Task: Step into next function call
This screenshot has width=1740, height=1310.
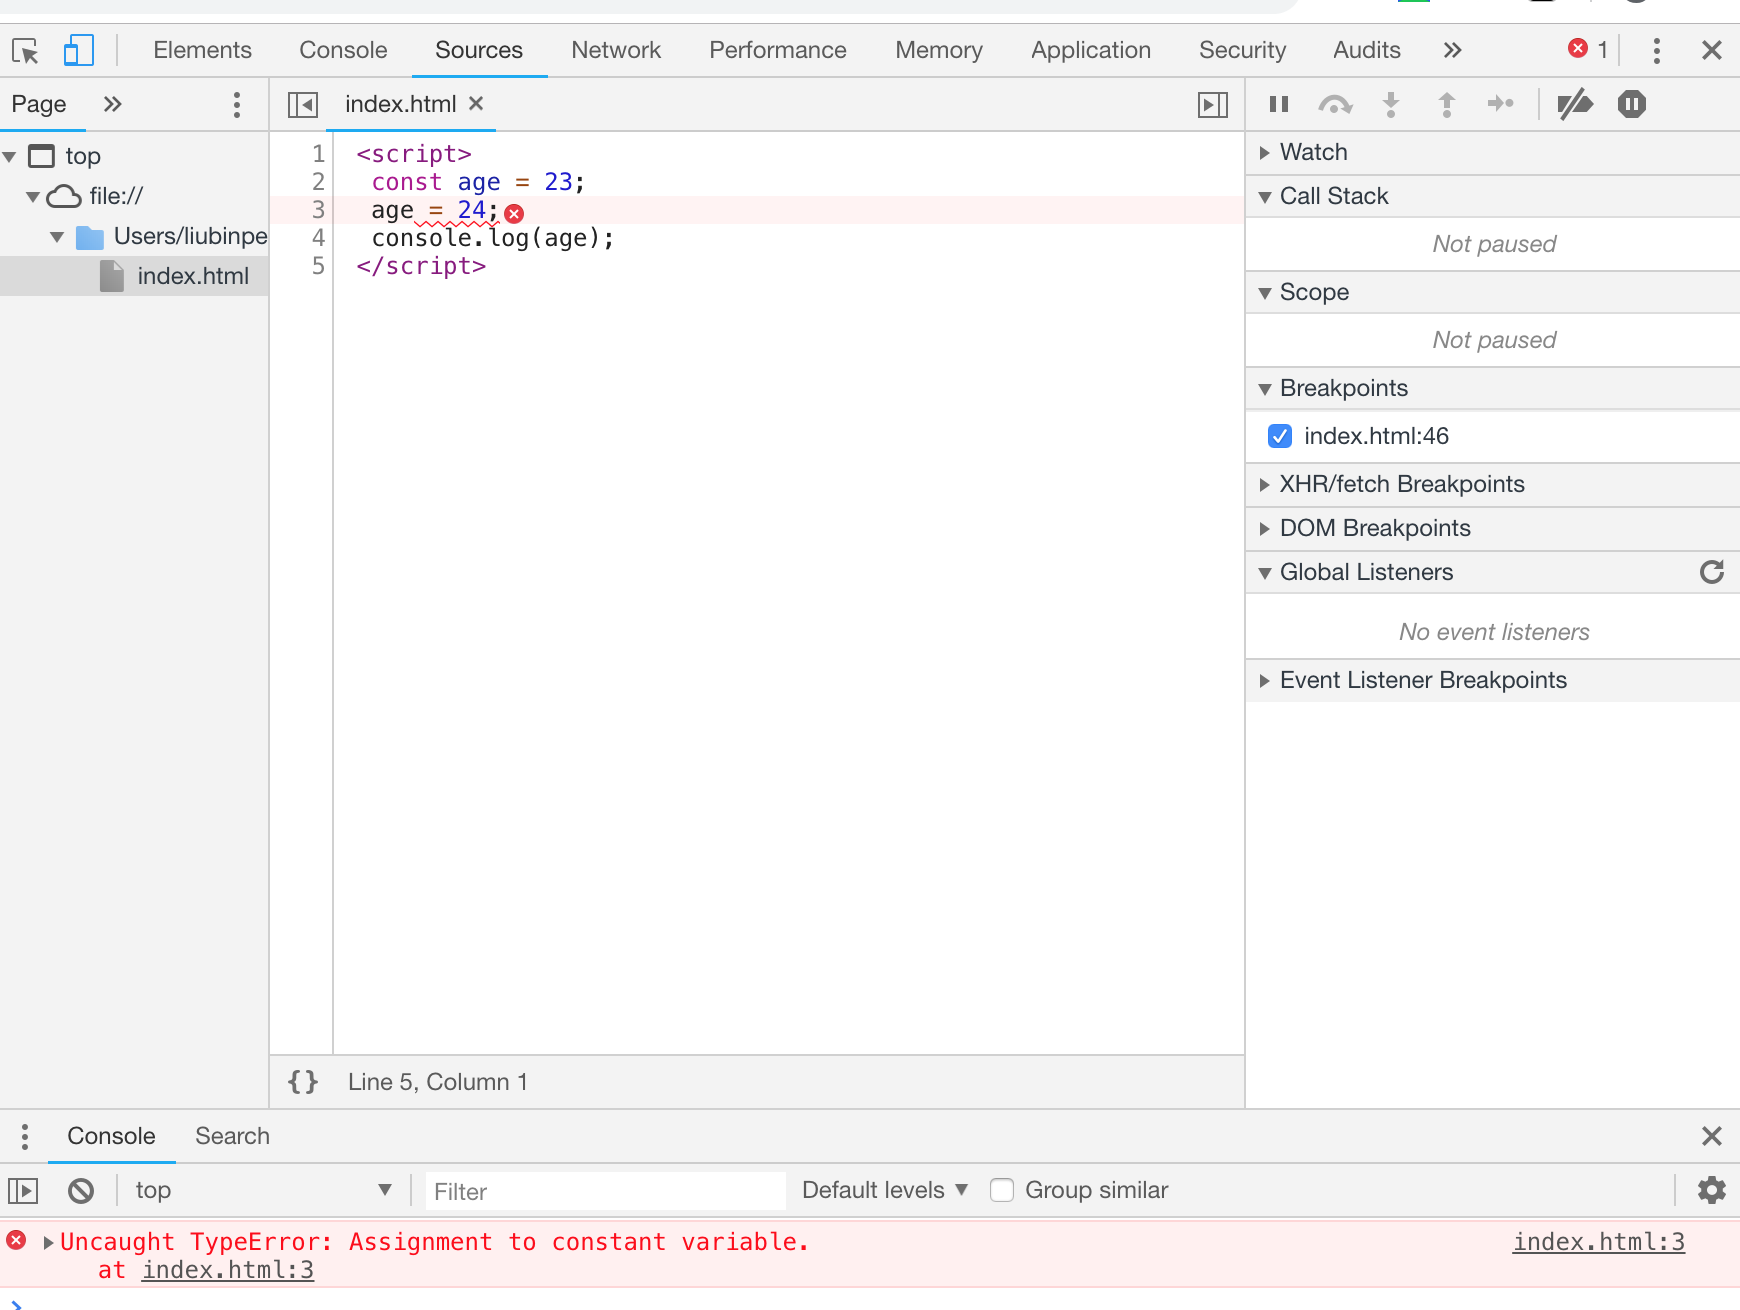Action: tap(1391, 104)
